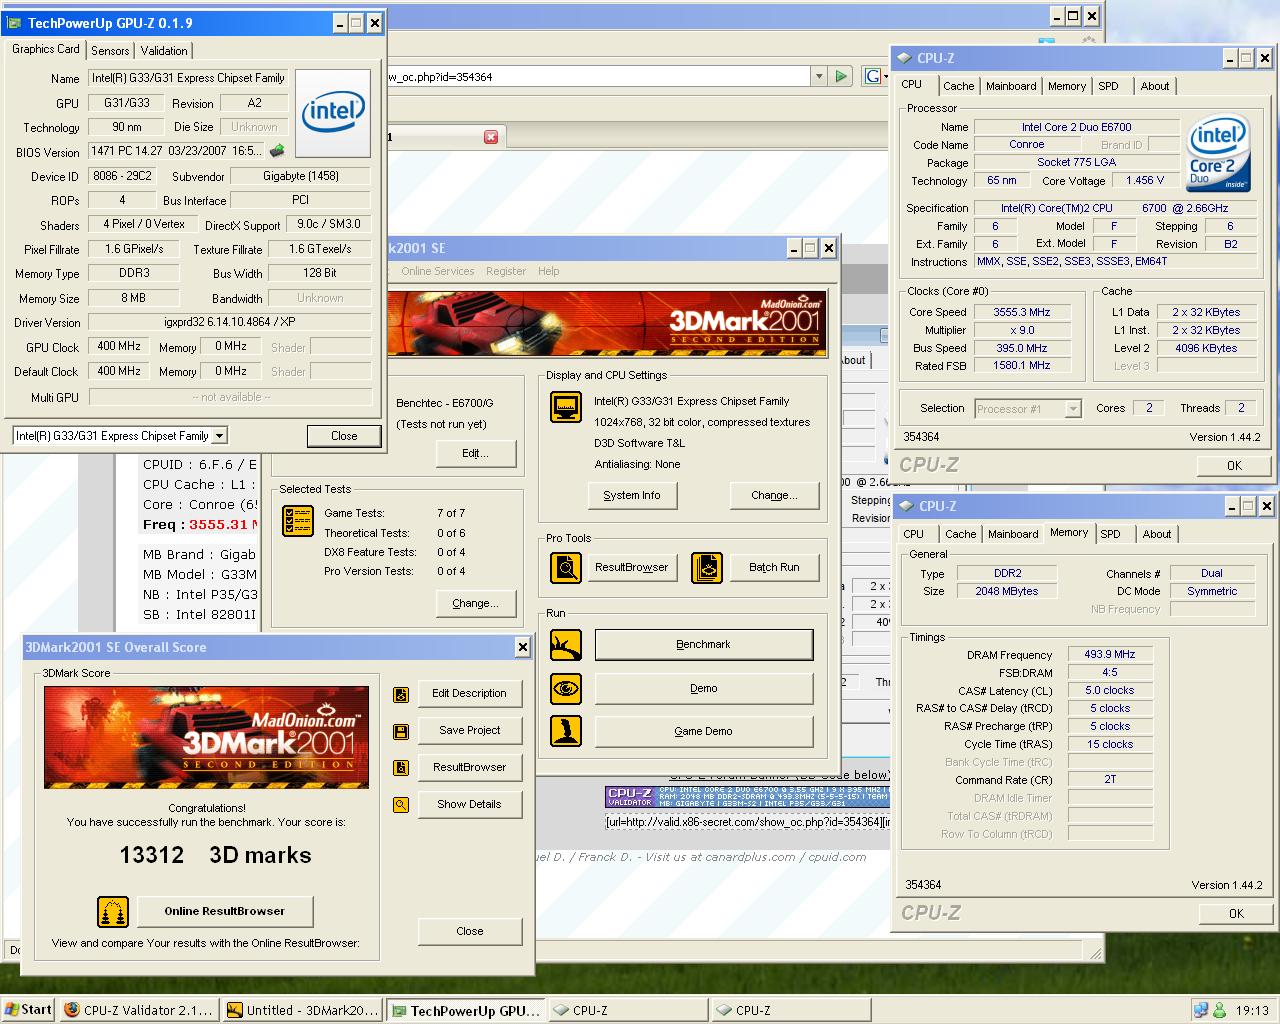Click the GPU-Z Close button

coord(344,436)
